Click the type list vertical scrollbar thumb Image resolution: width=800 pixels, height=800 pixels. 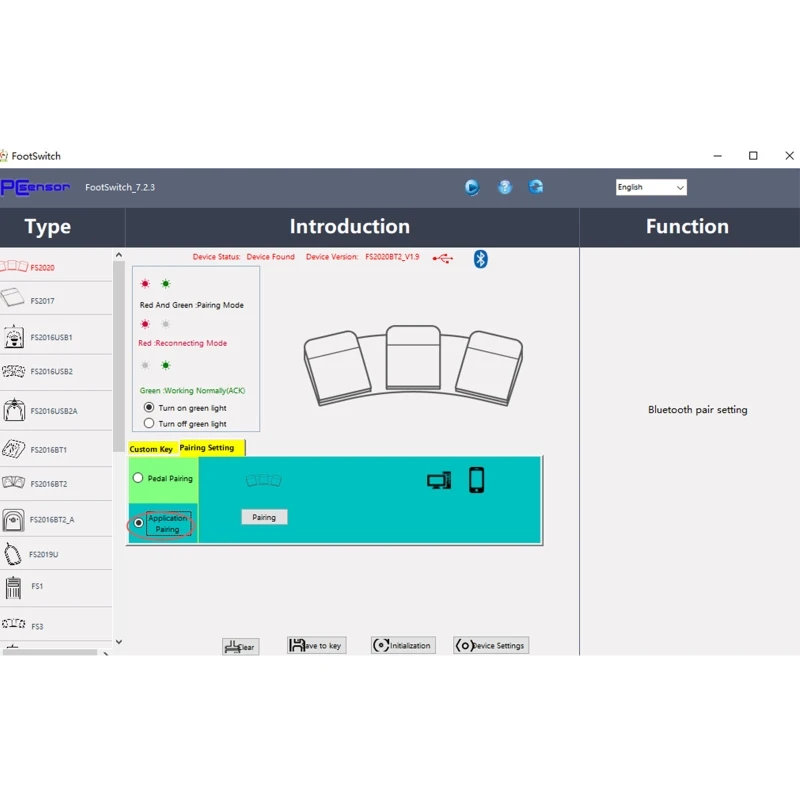click(119, 356)
